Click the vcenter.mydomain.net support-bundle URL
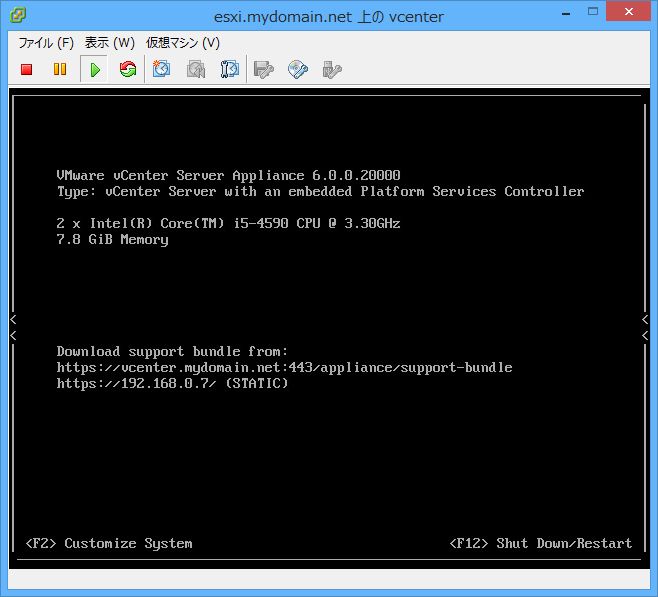 point(285,368)
